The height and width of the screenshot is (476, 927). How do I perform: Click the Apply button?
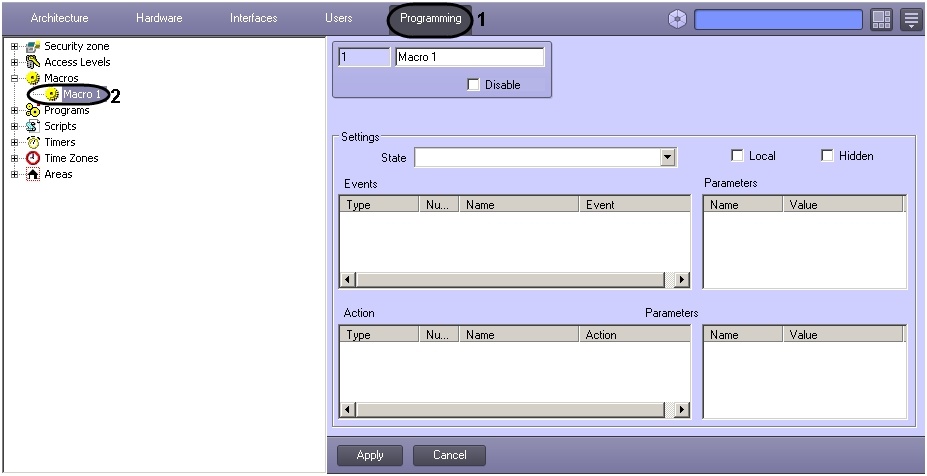point(370,455)
